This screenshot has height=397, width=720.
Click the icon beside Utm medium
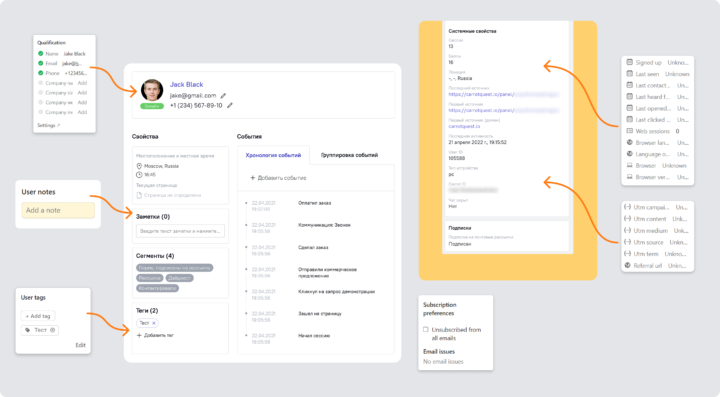pyautogui.click(x=627, y=230)
